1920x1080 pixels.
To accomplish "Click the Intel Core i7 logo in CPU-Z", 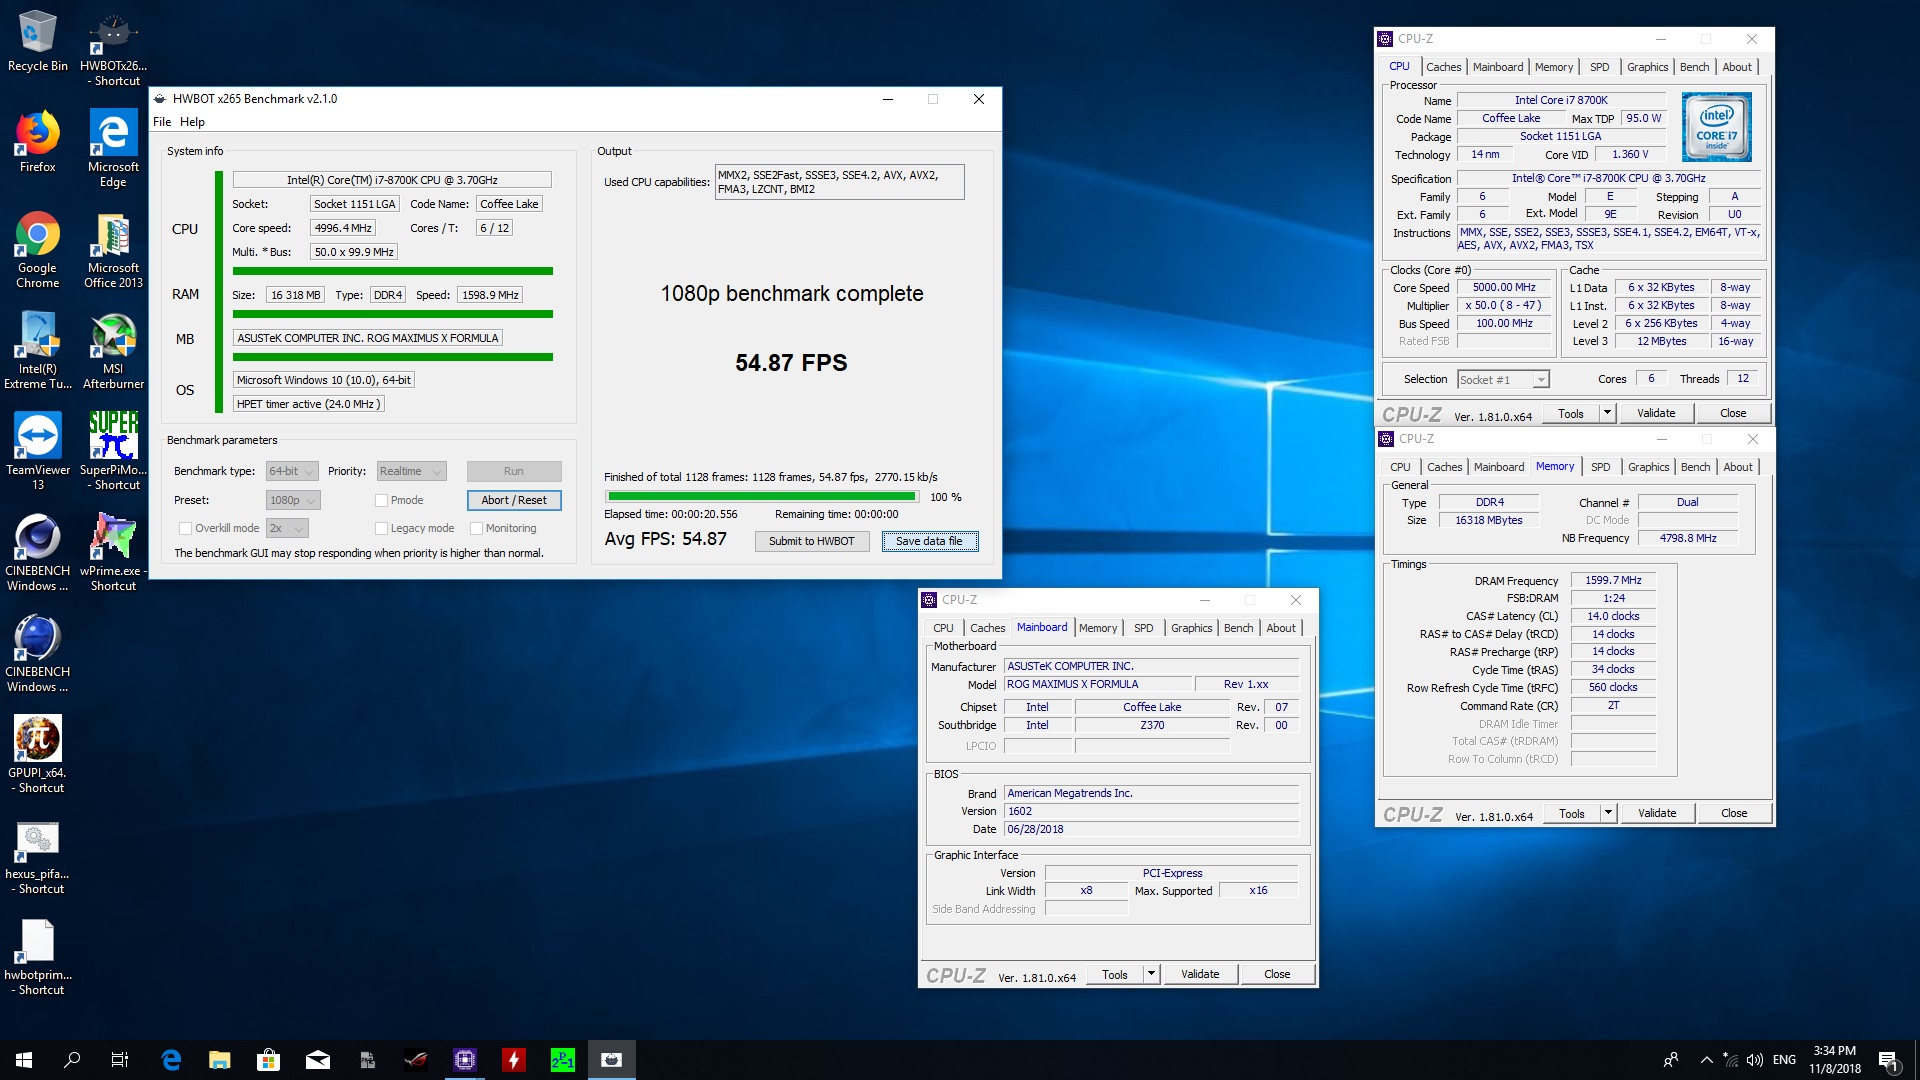I will pyautogui.click(x=1716, y=127).
